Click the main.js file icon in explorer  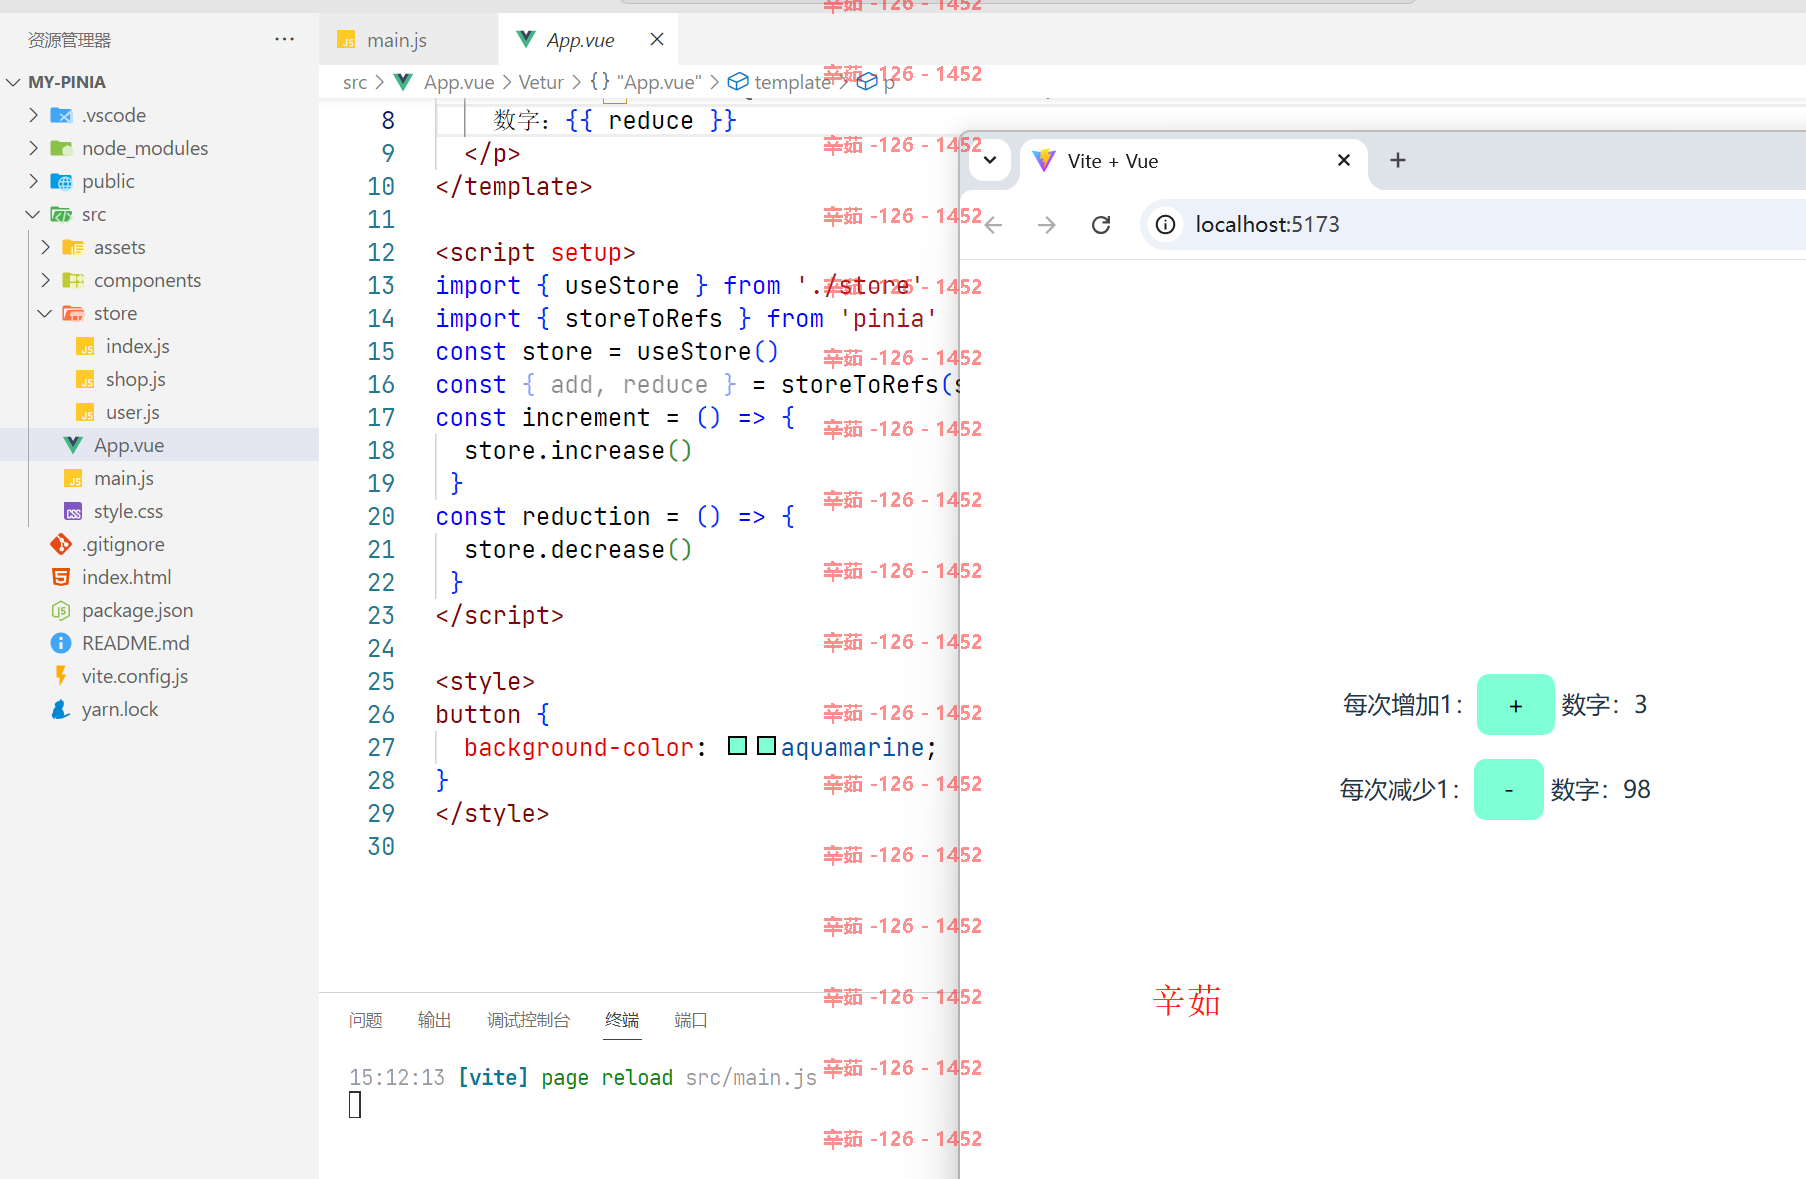[73, 478]
